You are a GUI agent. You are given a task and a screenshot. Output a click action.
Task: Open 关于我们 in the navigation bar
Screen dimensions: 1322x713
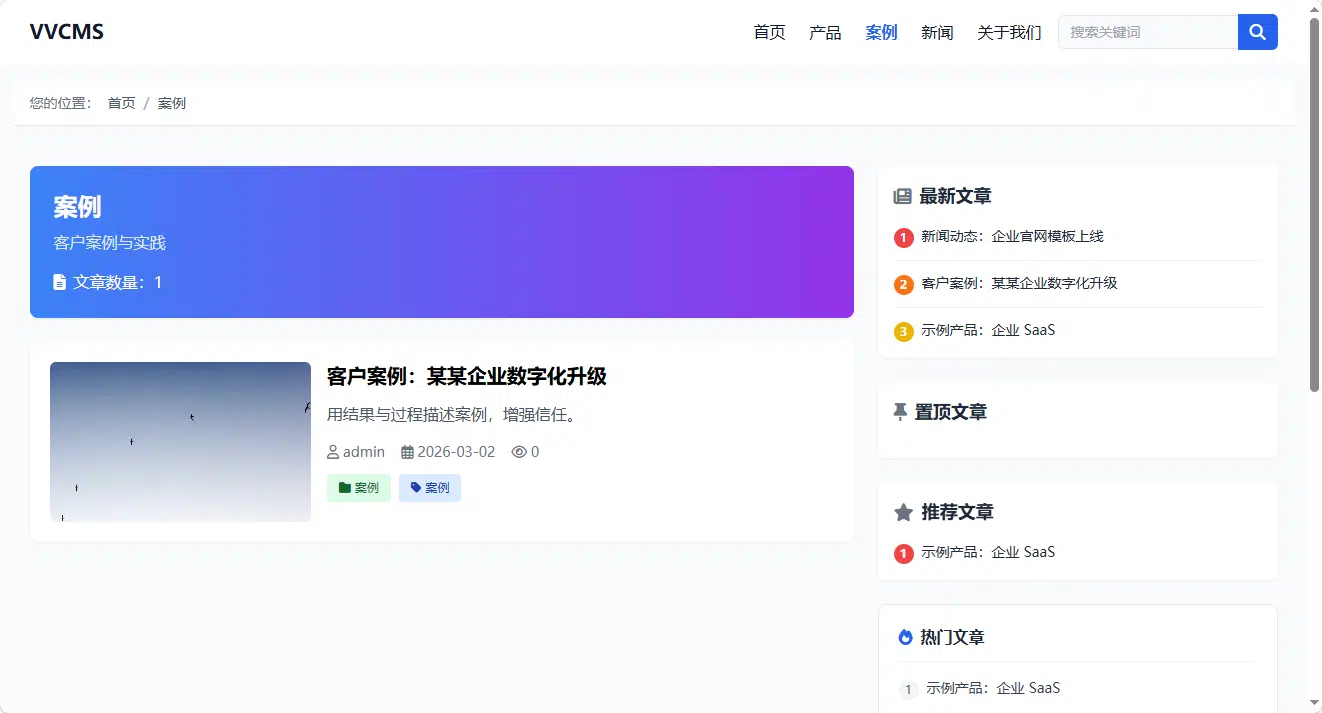1009,32
